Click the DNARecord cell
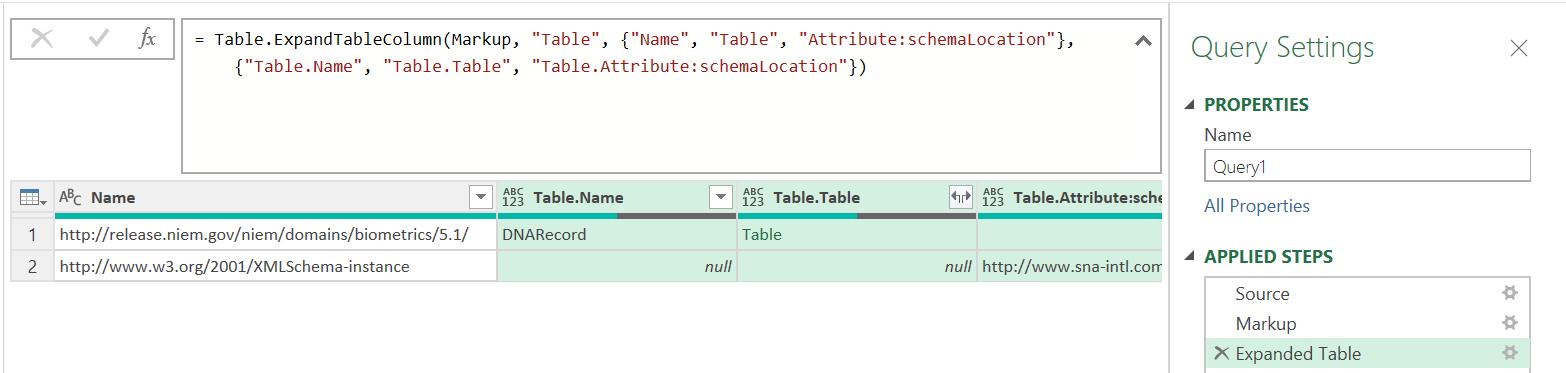1566x373 pixels. [x=617, y=235]
